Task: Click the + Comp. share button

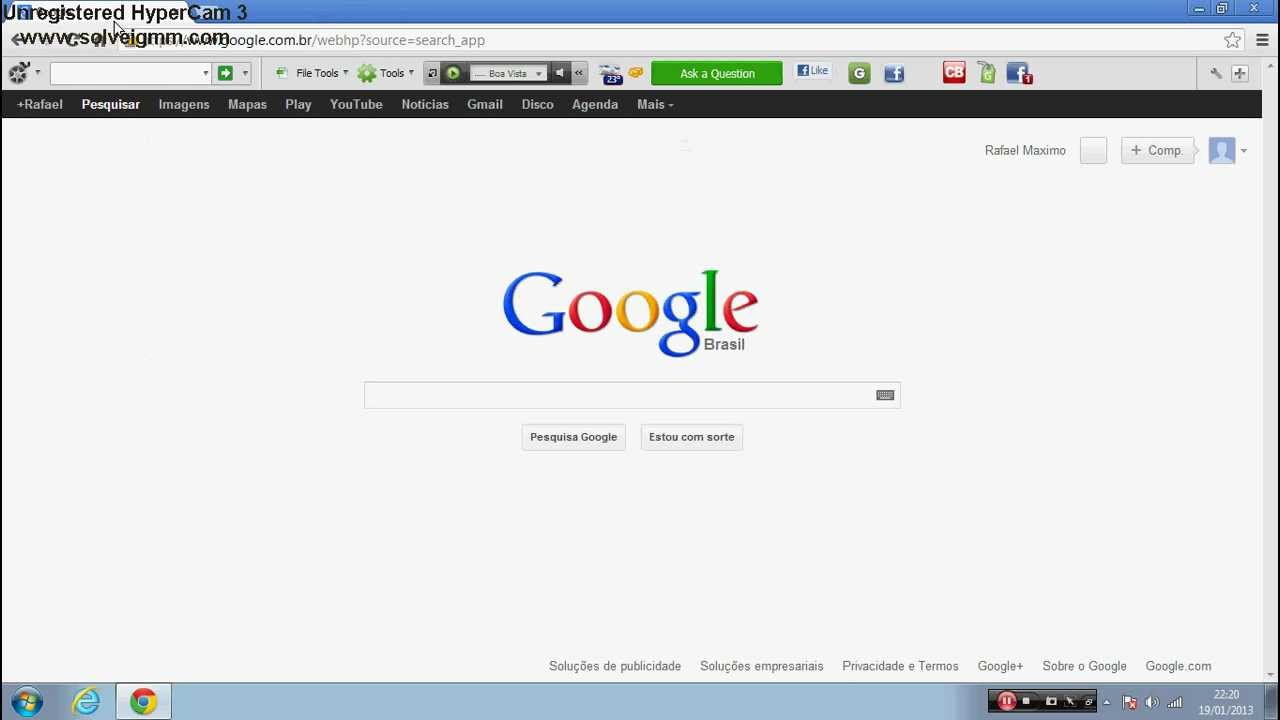Action: coord(1157,150)
